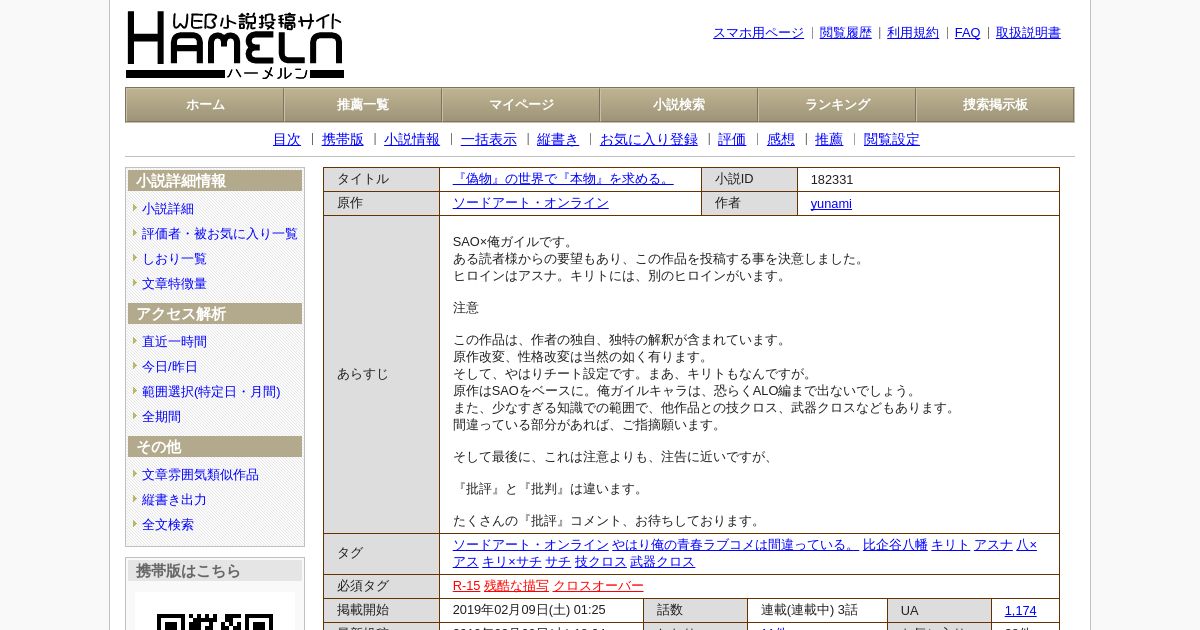Click お気に入り登録 link
The image size is (1200, 630).
[x=649, y=140]
